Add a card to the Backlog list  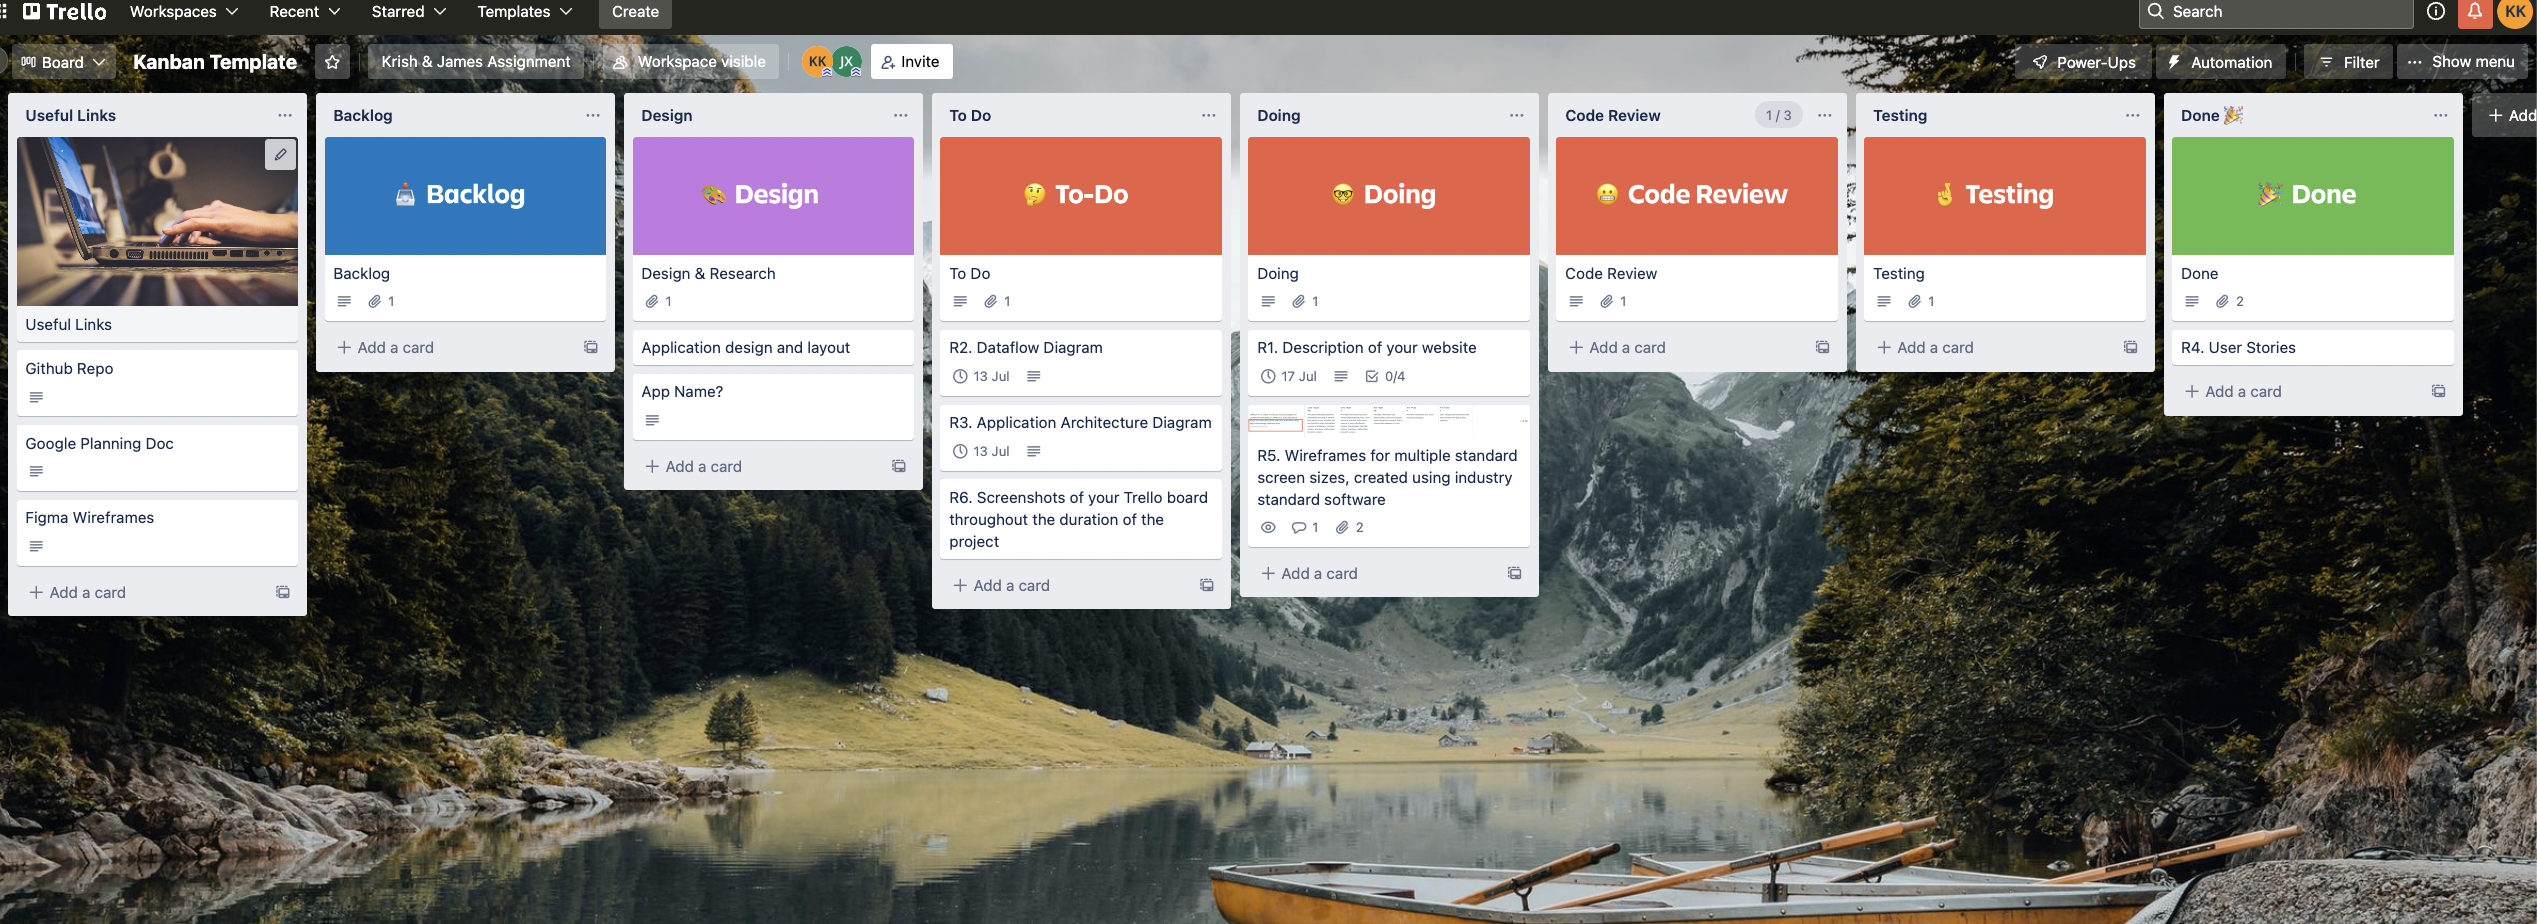coord(386,348)
